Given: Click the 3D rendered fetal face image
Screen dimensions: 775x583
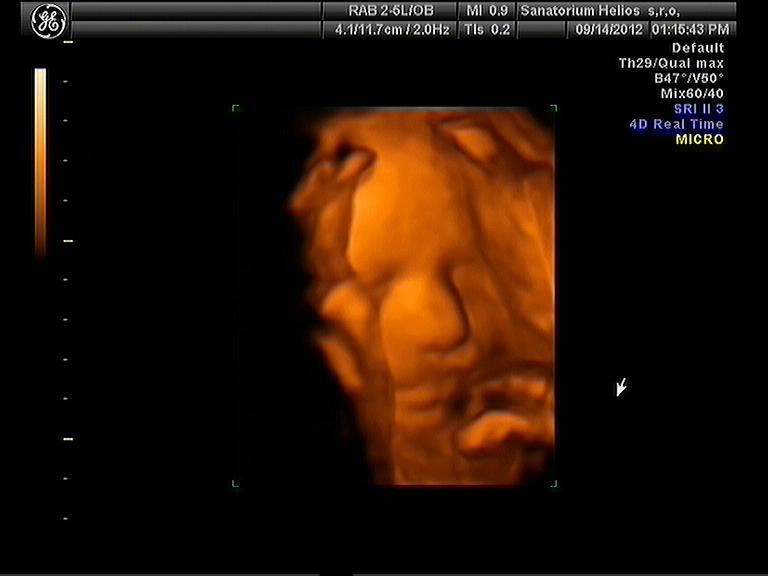Looking at the screenshot, I should click(422, 296).
